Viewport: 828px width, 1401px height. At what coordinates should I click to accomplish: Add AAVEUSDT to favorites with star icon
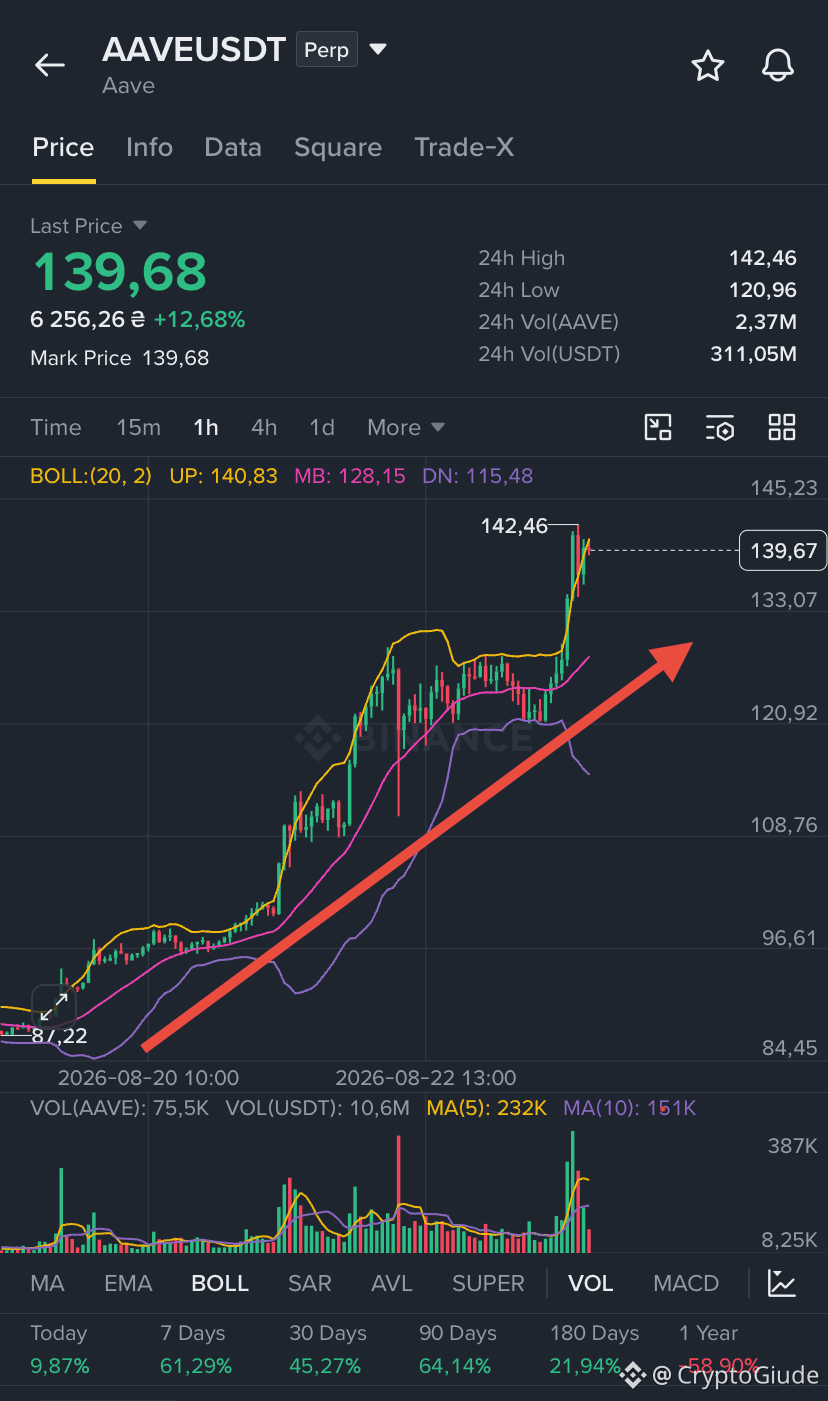(708, 66)
